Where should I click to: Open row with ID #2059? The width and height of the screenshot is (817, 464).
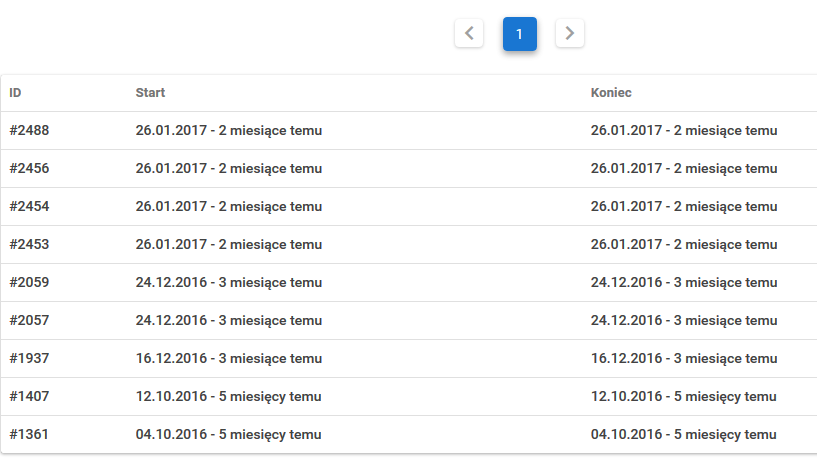29,283
